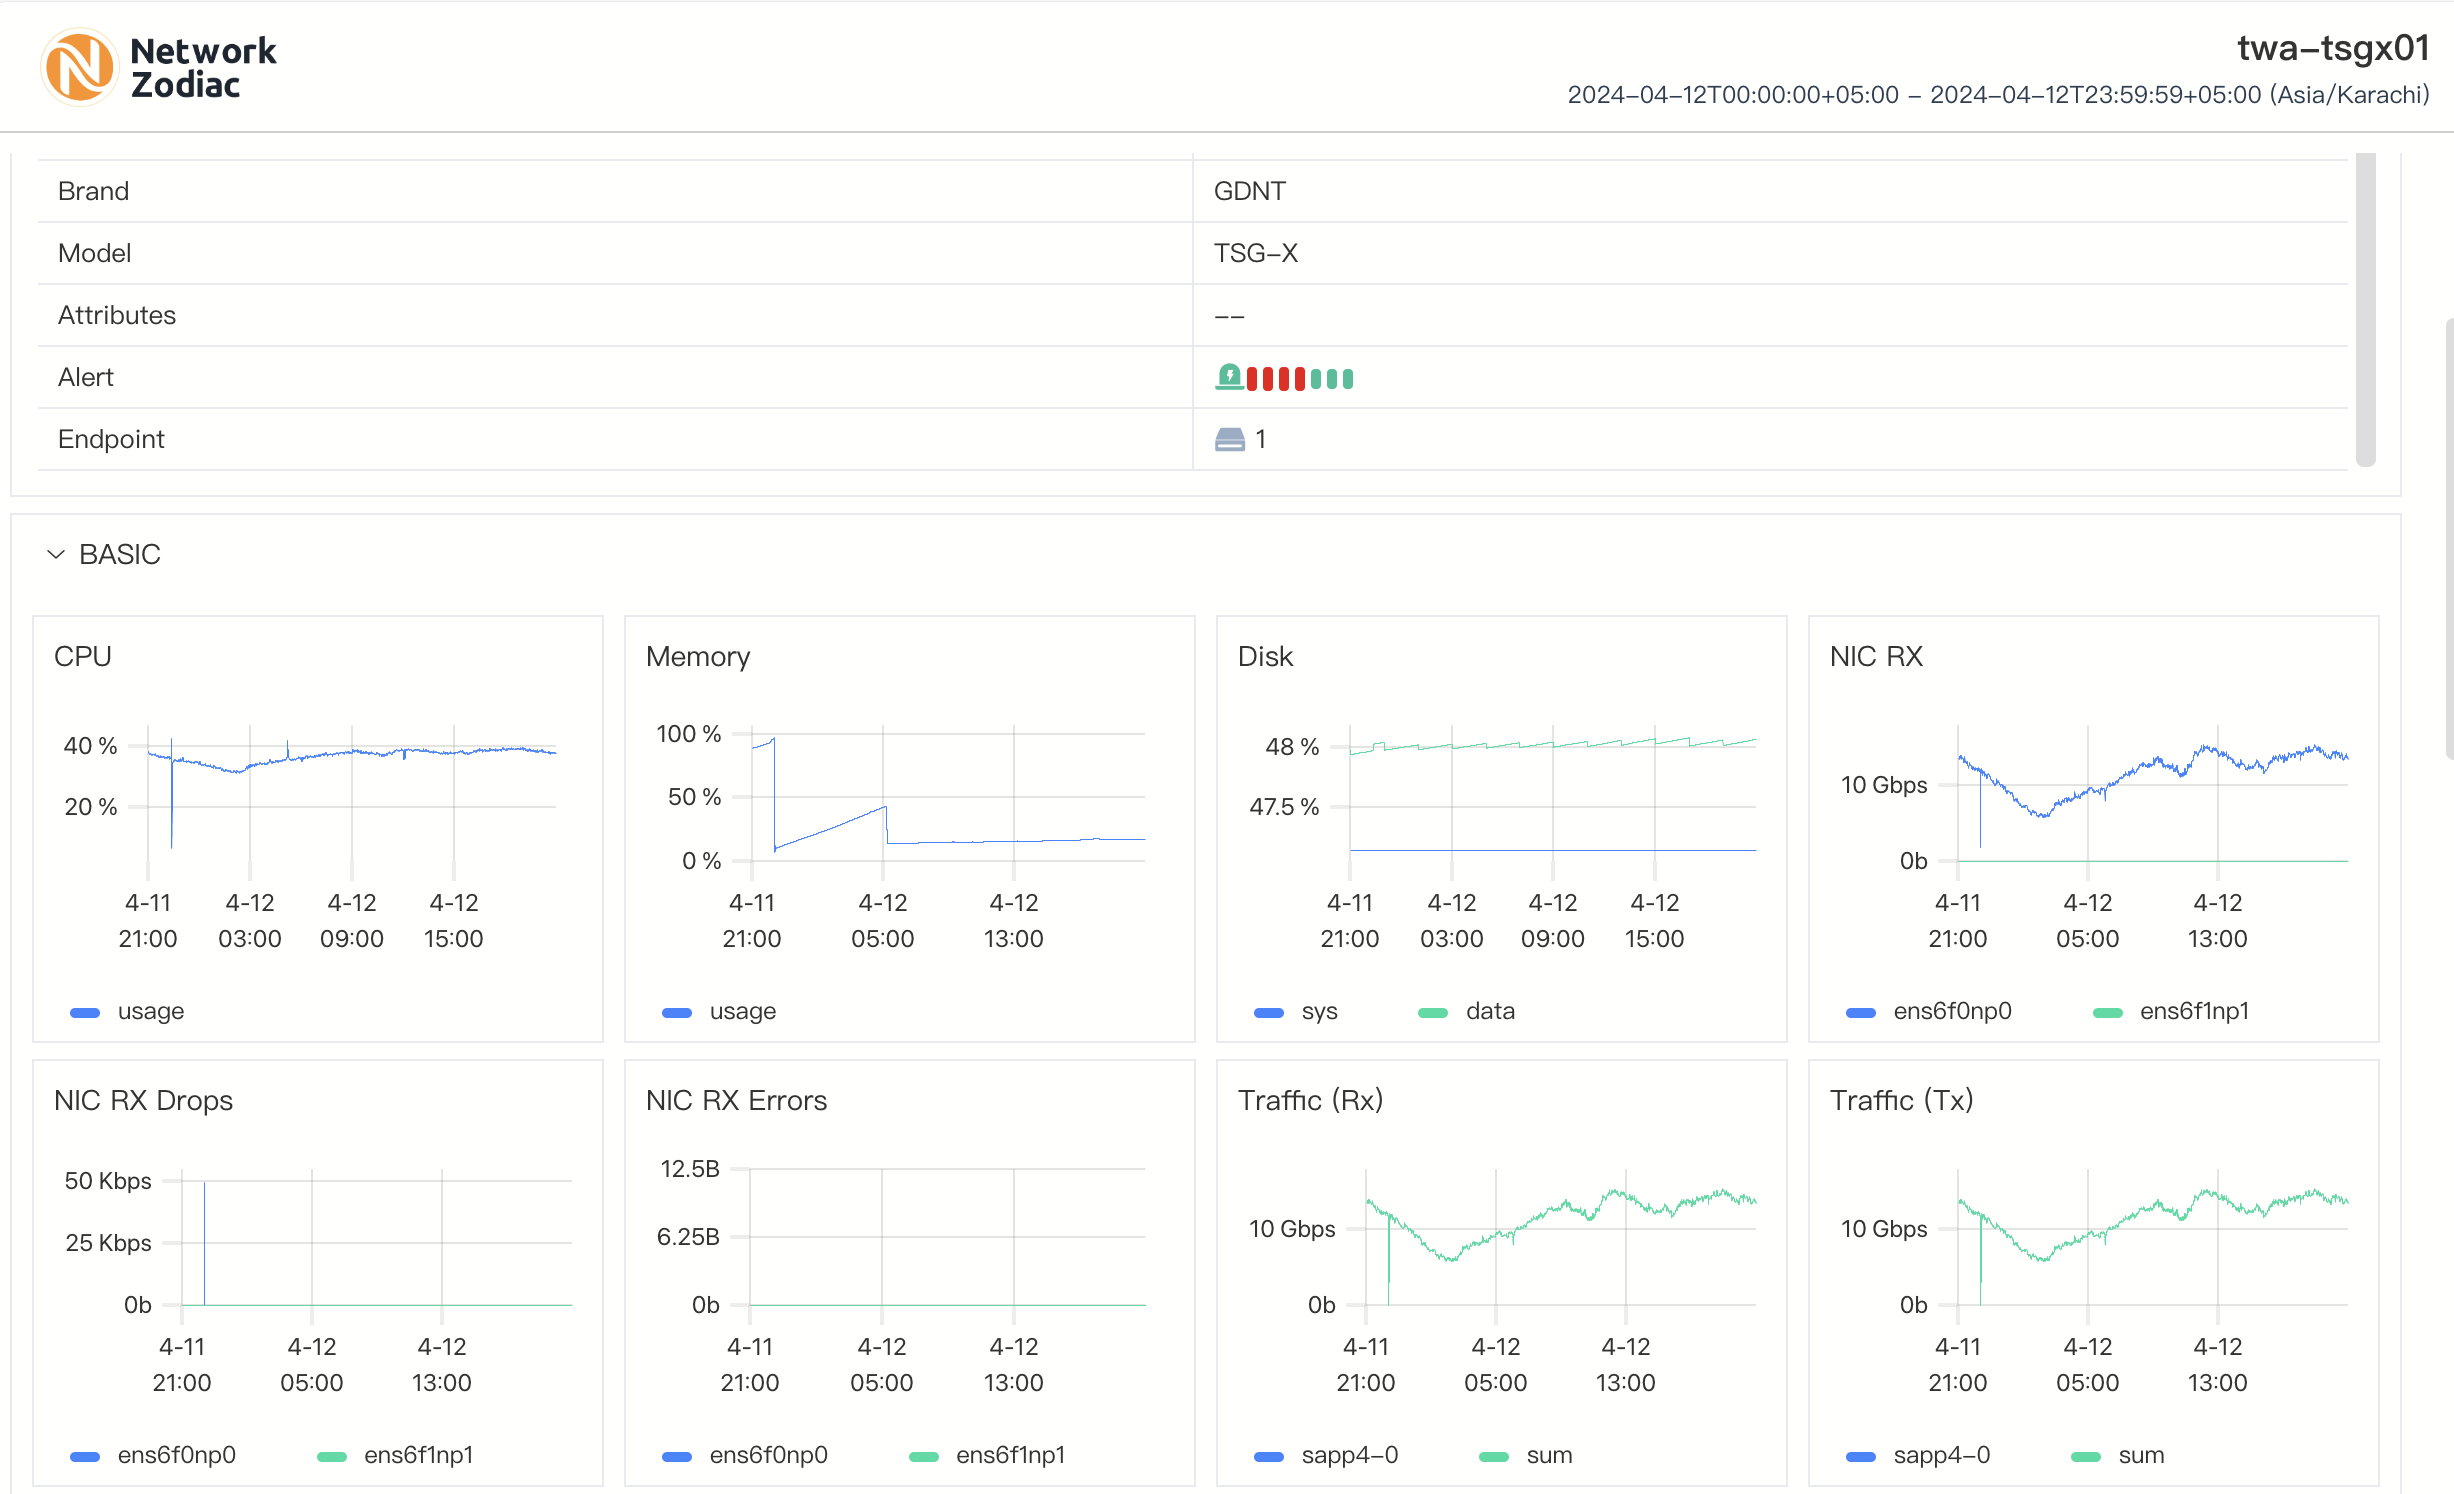Click the details table vertical scrollbar
Screen dimensions: 2454x1494
click(x=2365, y=310)
